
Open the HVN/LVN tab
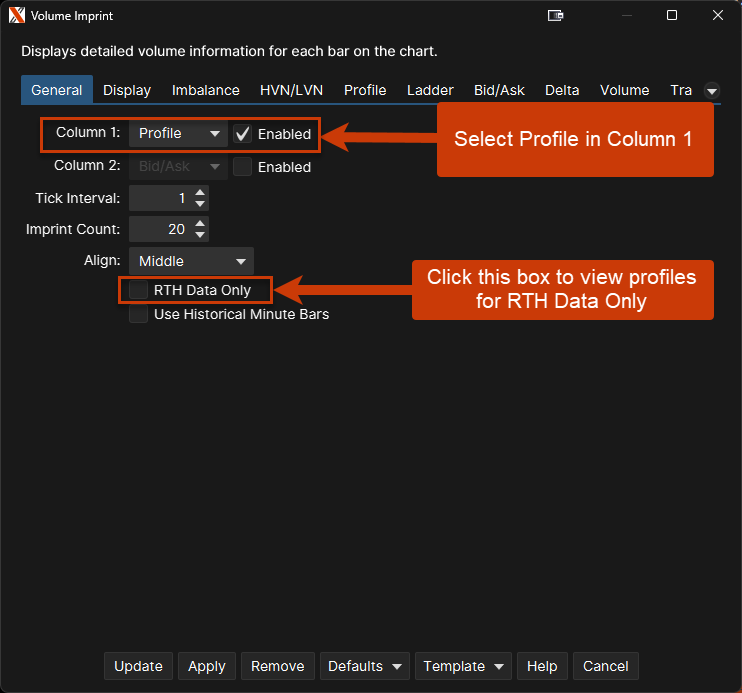pos(291,90)
